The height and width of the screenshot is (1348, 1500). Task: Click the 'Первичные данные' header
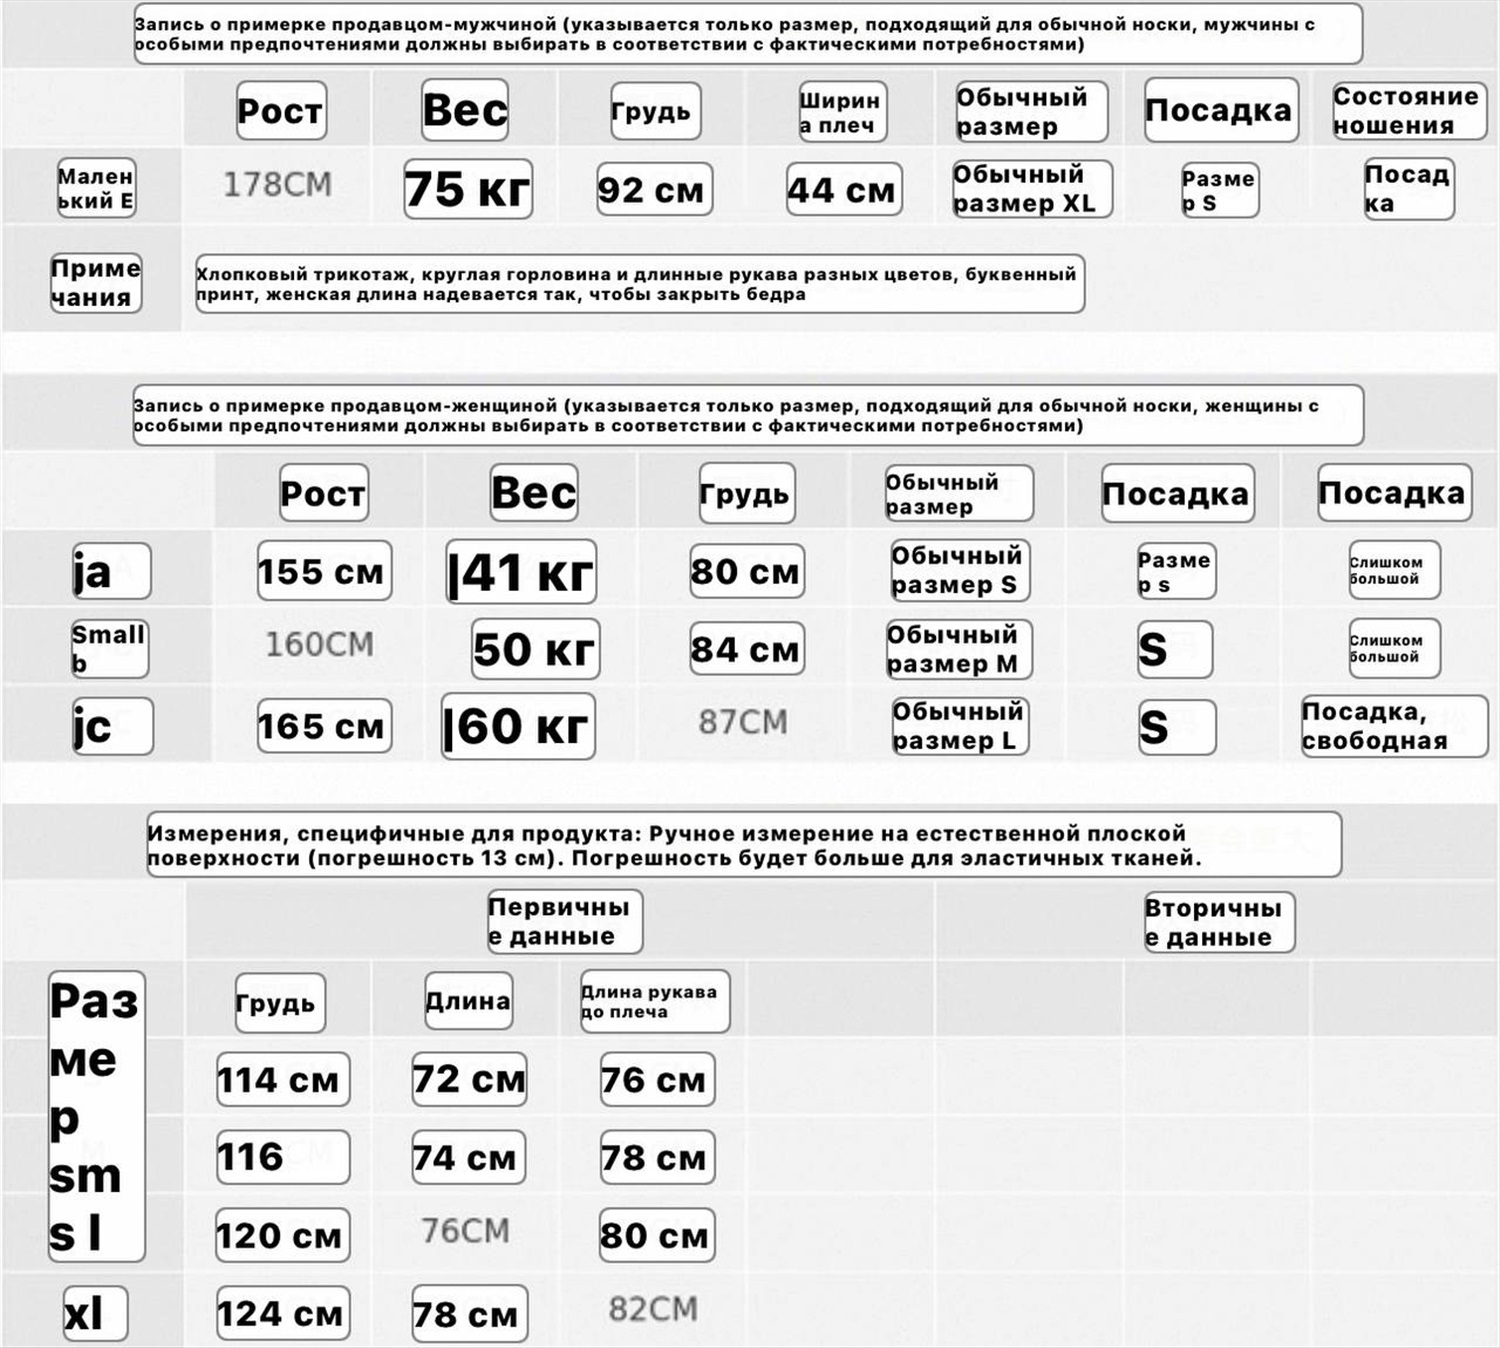pos(564,922)
